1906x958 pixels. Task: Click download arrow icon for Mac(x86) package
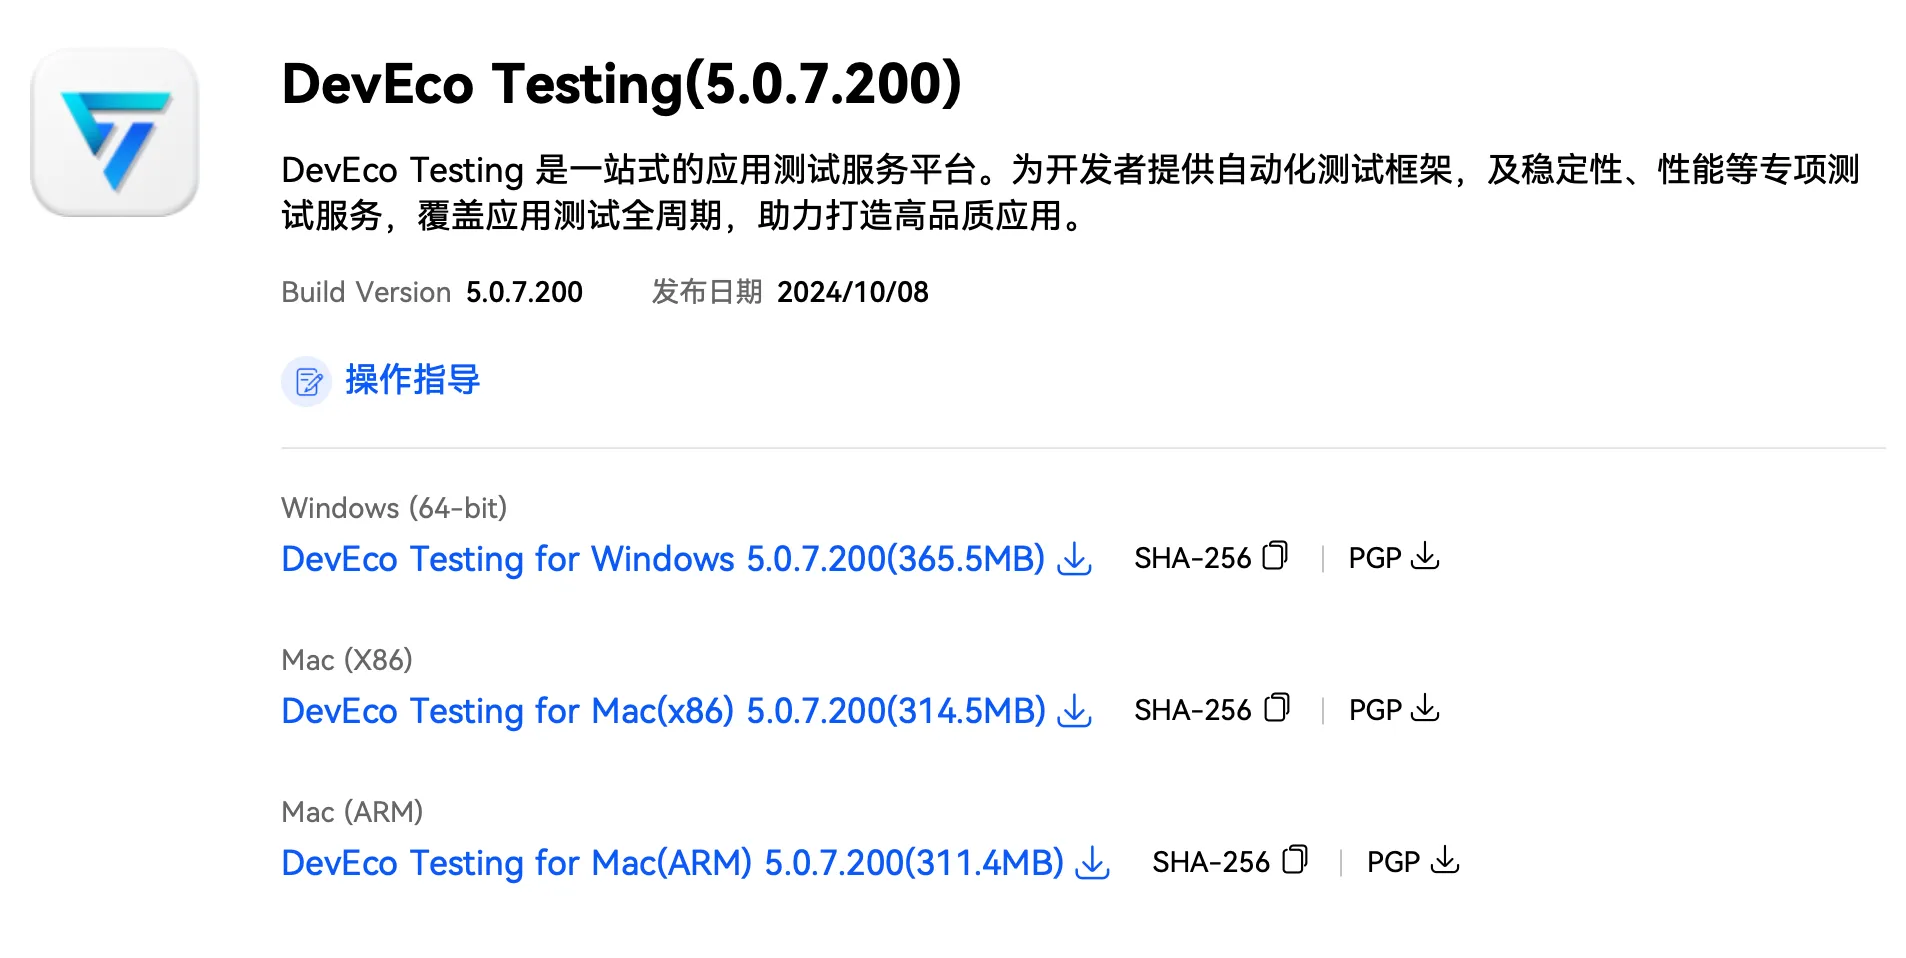(1075, 711)
